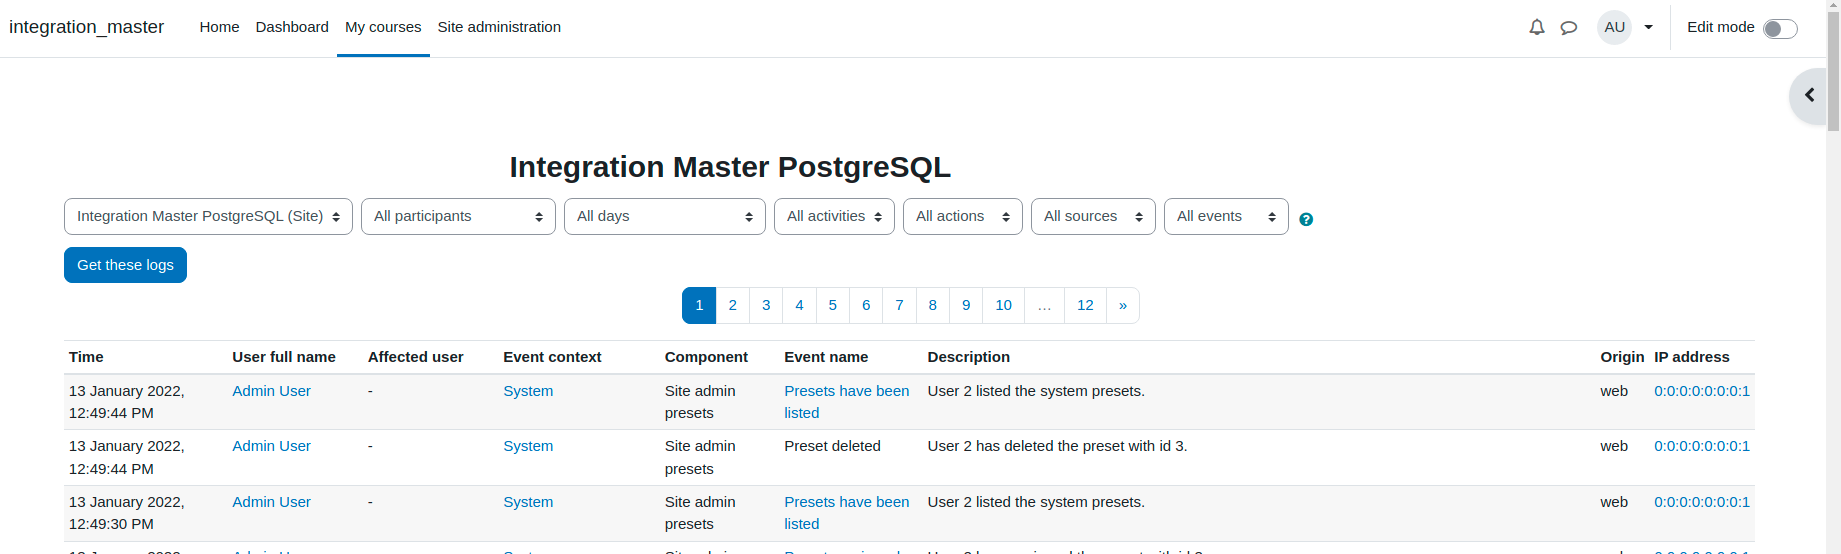This screenshot has width=1841, height=554.
Task: Click the Time column header
Action: point(86,357)
